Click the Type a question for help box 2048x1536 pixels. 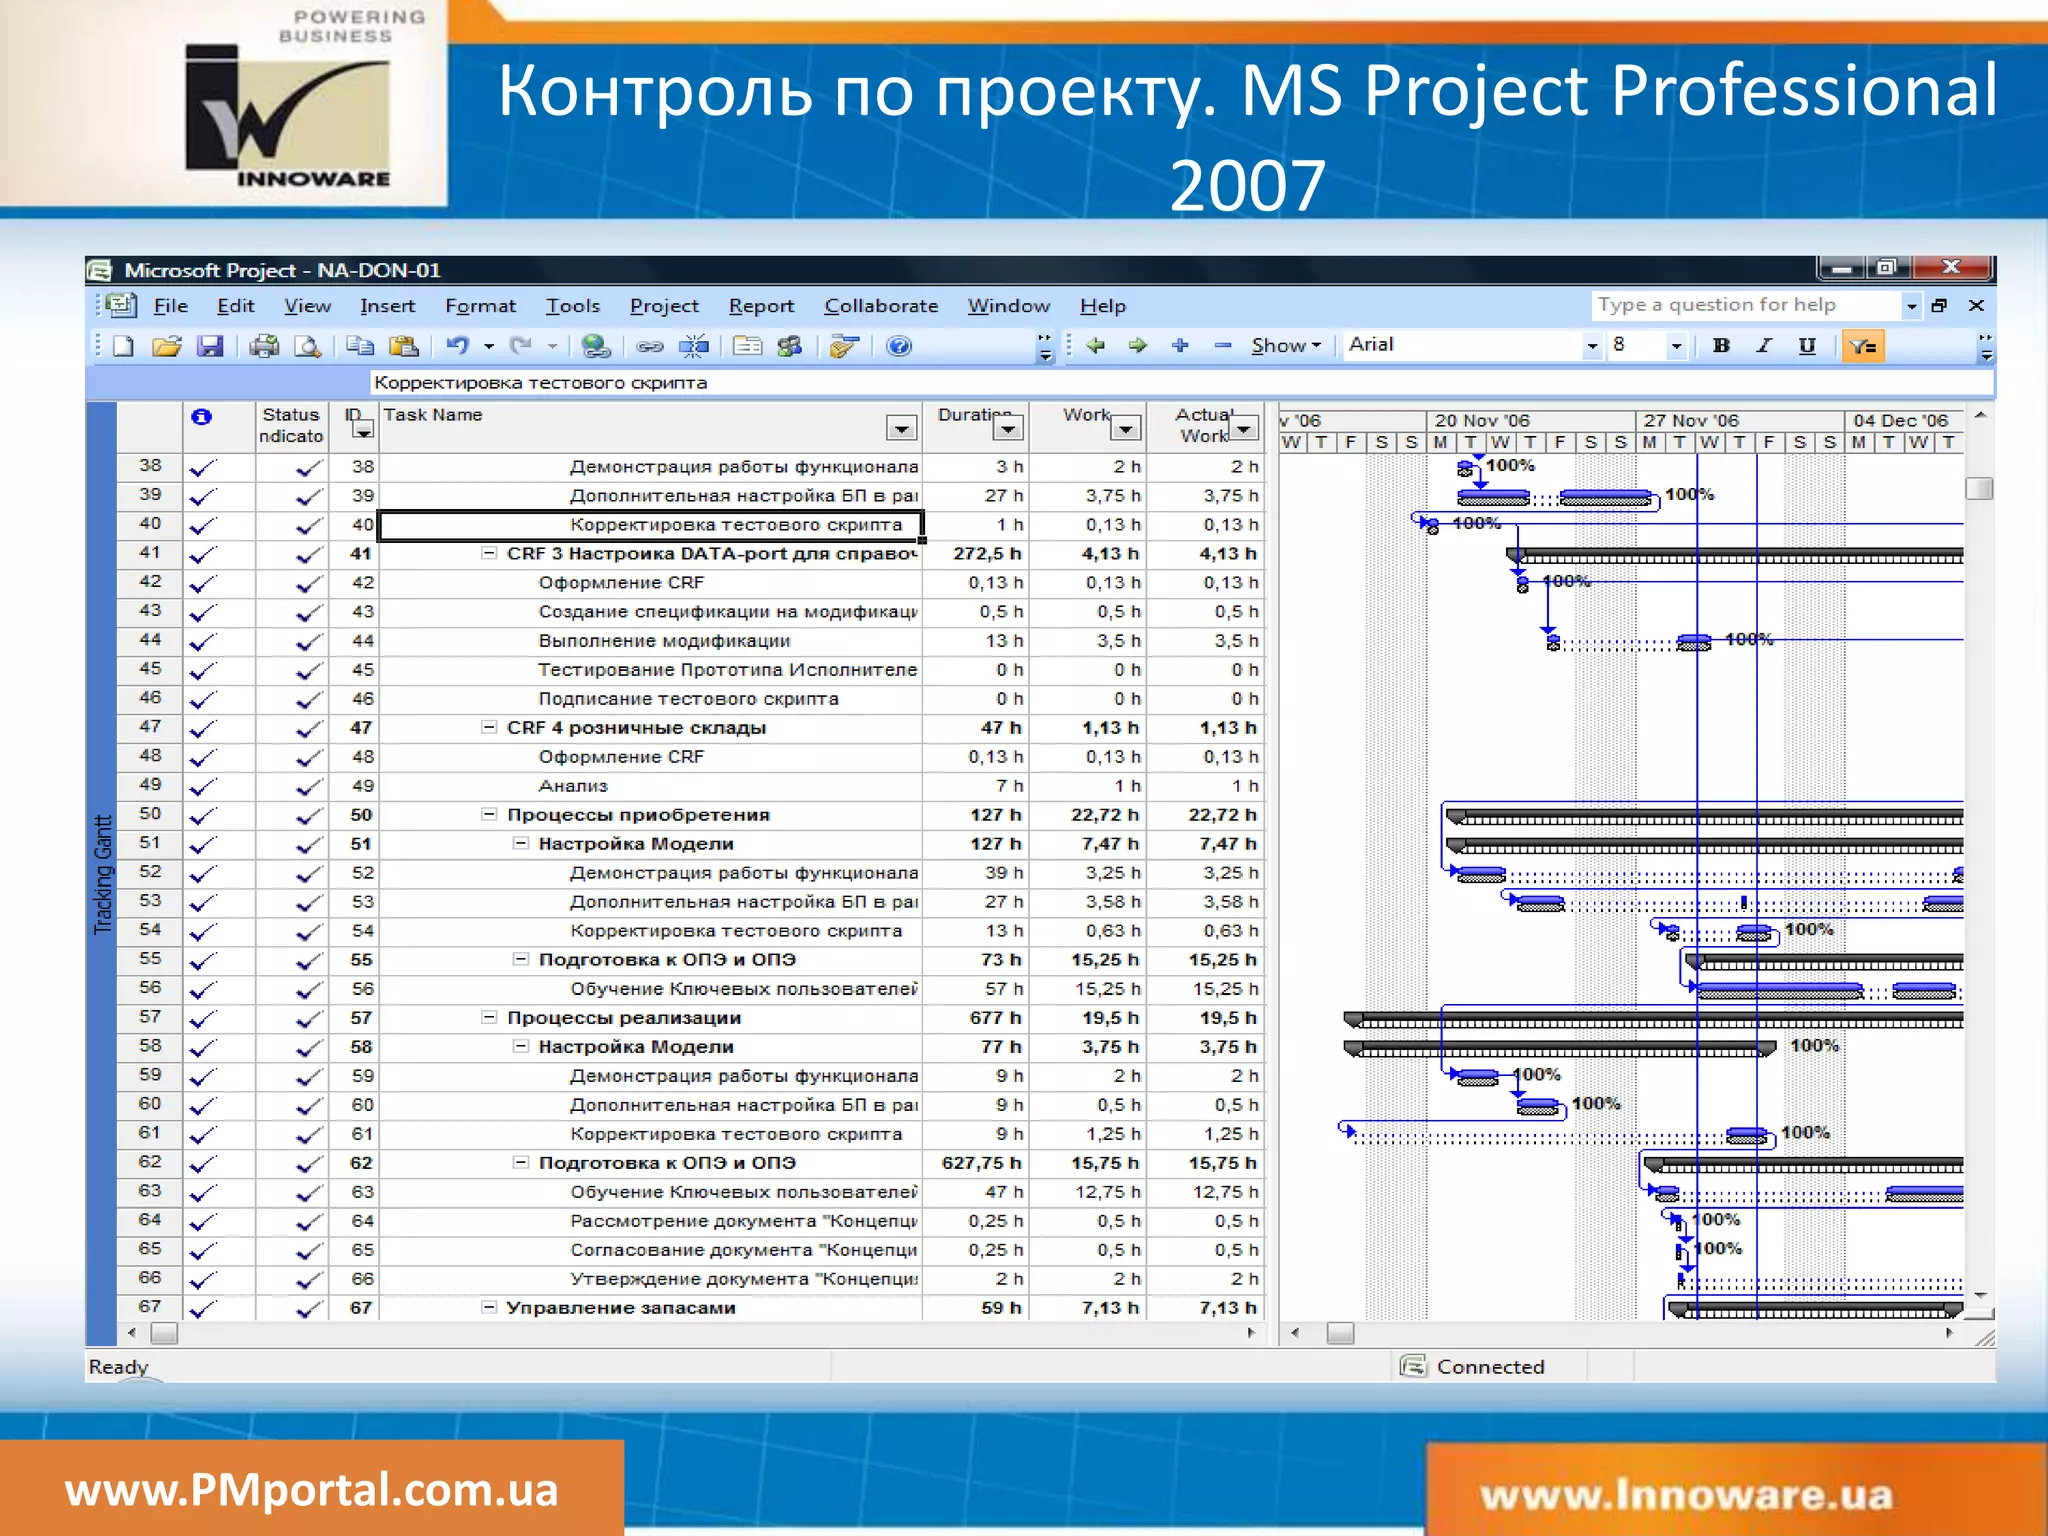point(1745,305)
